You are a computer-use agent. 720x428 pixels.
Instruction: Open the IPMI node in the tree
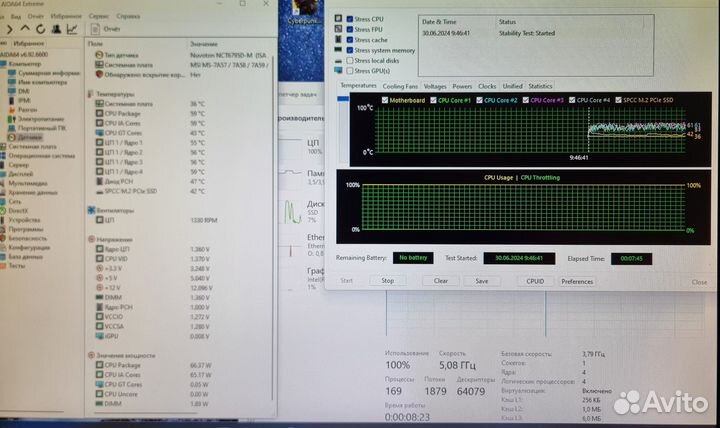point(24,101)
